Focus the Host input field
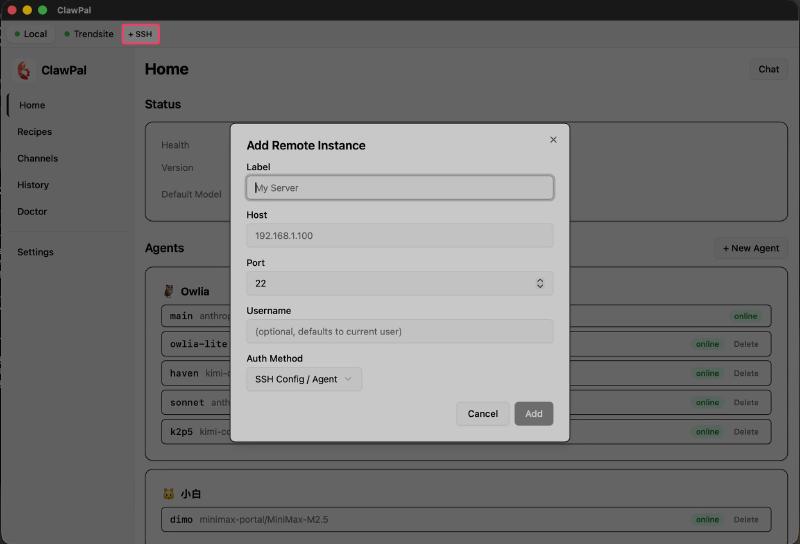 tap(399, 236)
